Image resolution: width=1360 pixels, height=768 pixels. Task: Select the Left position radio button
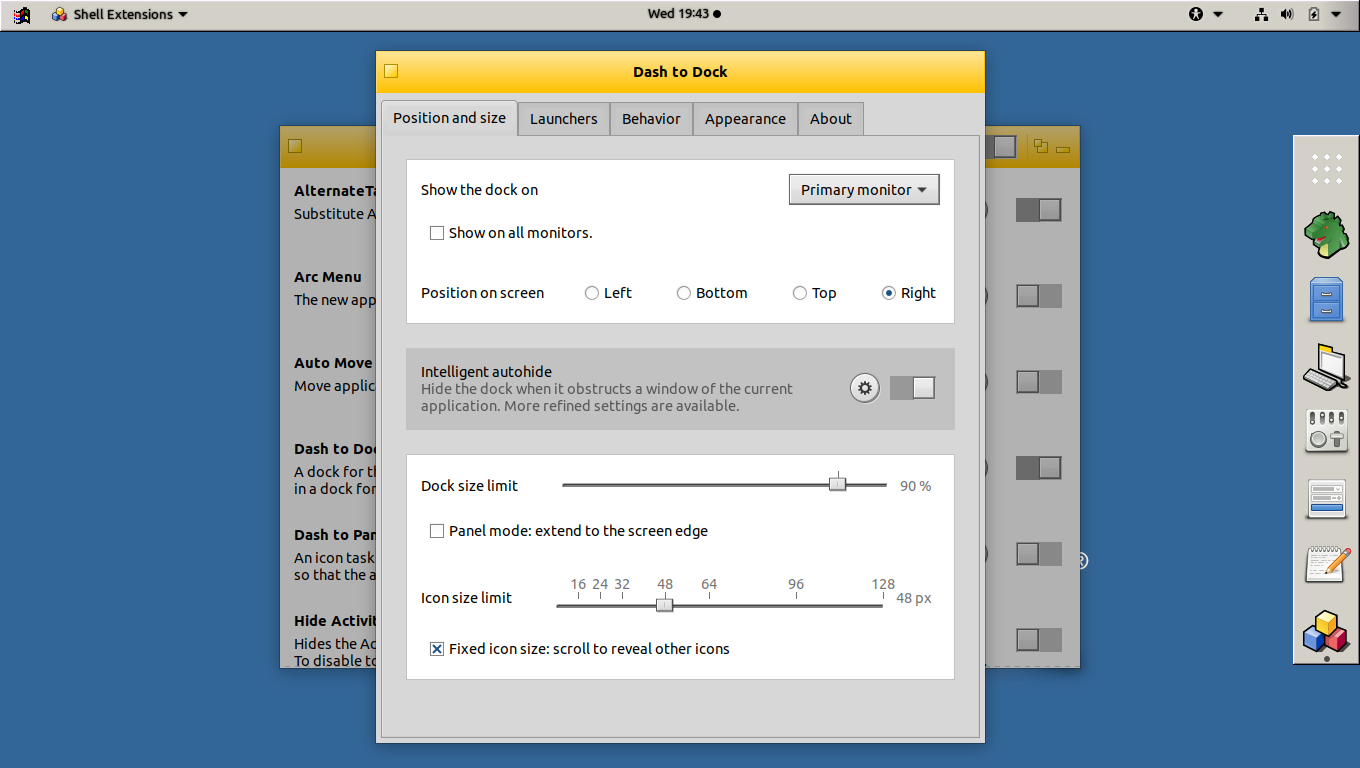click(592, 293)
